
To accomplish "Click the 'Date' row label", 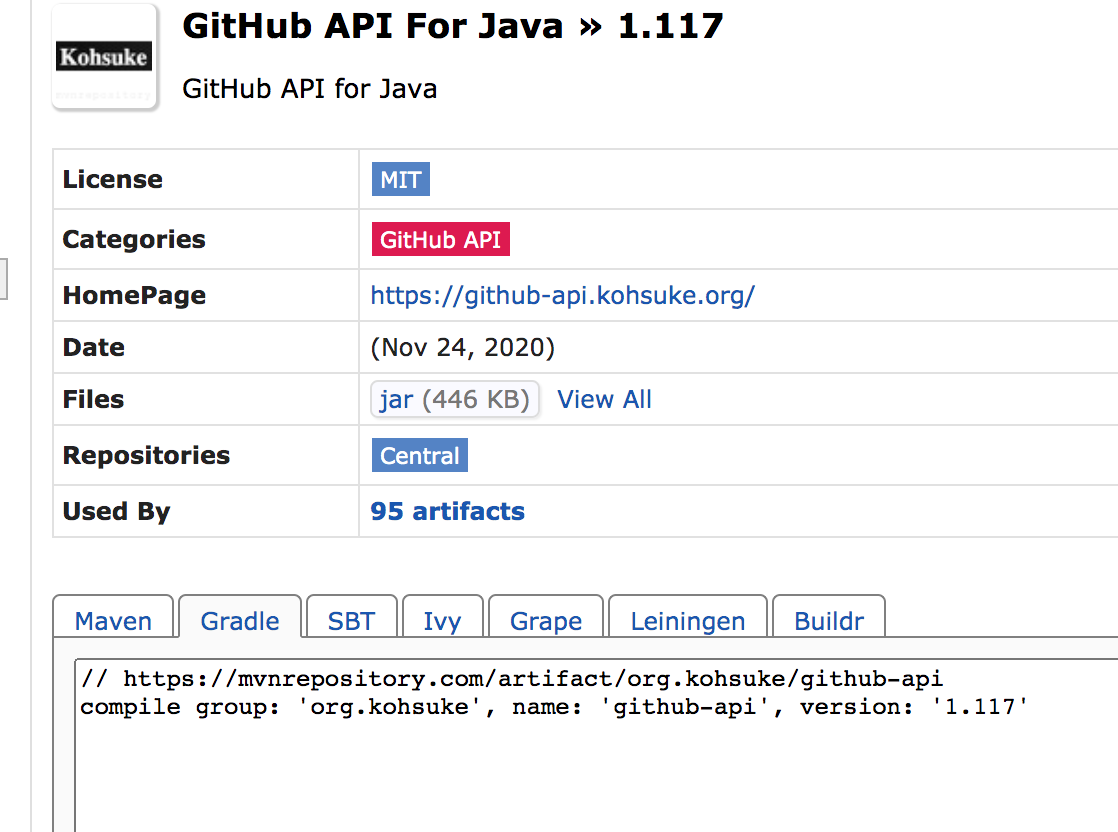I will coord(93,347).
